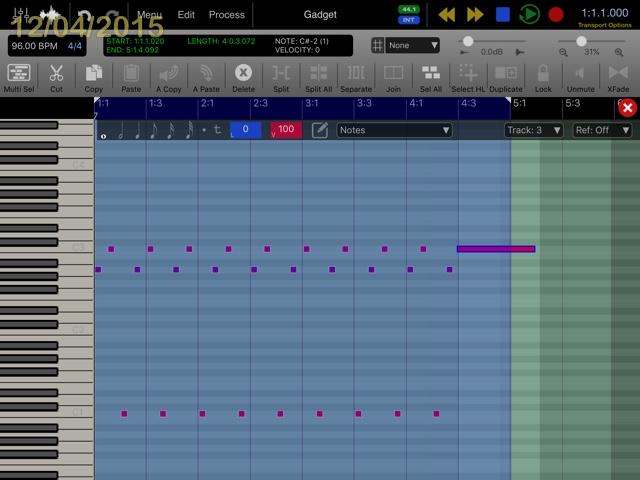Toggle triplet 't' modifier
The image size is (640, 480).
tap(218, 130)
